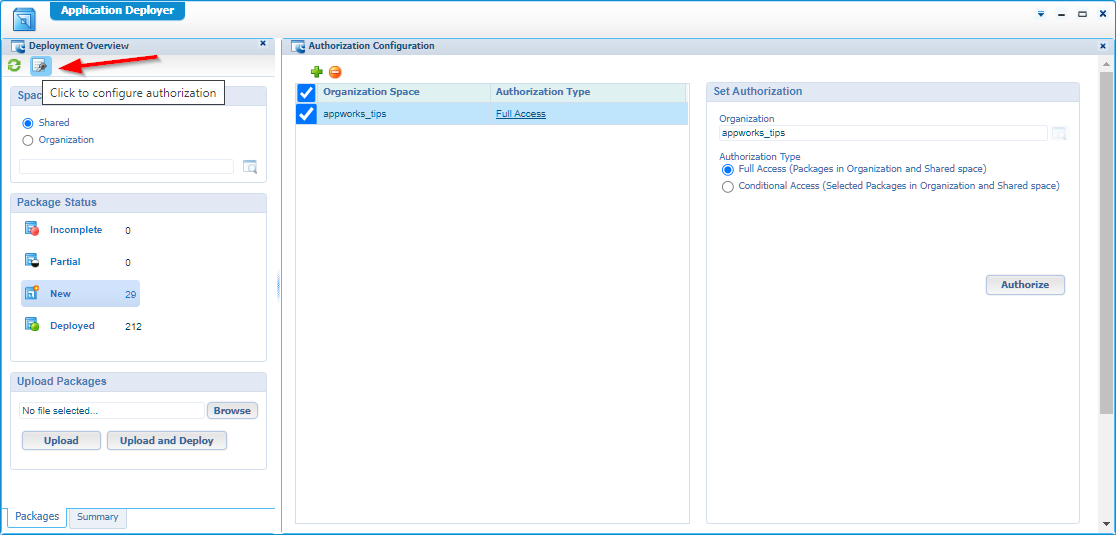Open the organization lookup icon in Space panel
The width and height of the screenshot is (1116, 535).
tap(250, 167)
